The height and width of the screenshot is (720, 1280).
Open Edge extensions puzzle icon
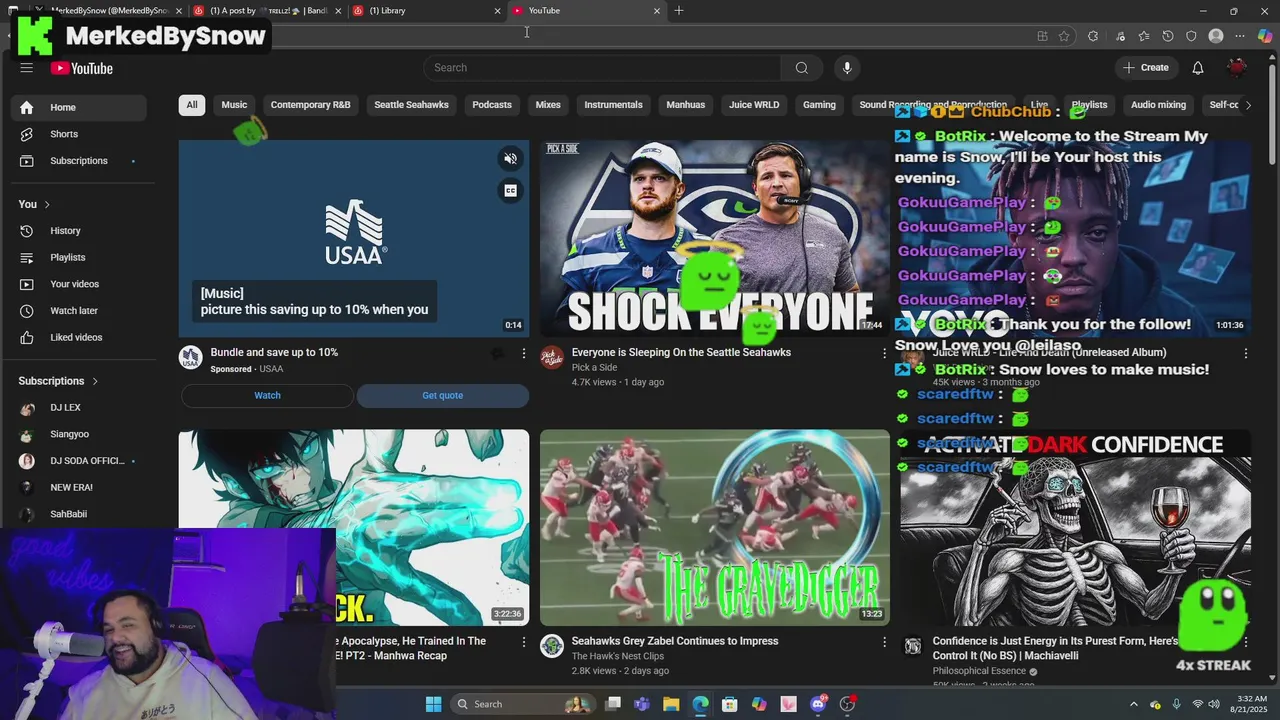1093,36
